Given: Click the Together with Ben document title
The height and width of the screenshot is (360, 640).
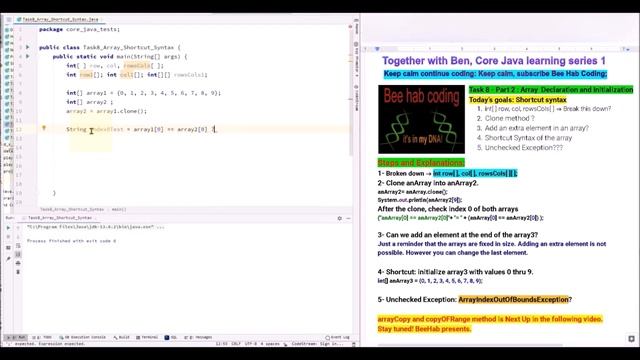Looking at the screenshot, I should tap(493, 61).
